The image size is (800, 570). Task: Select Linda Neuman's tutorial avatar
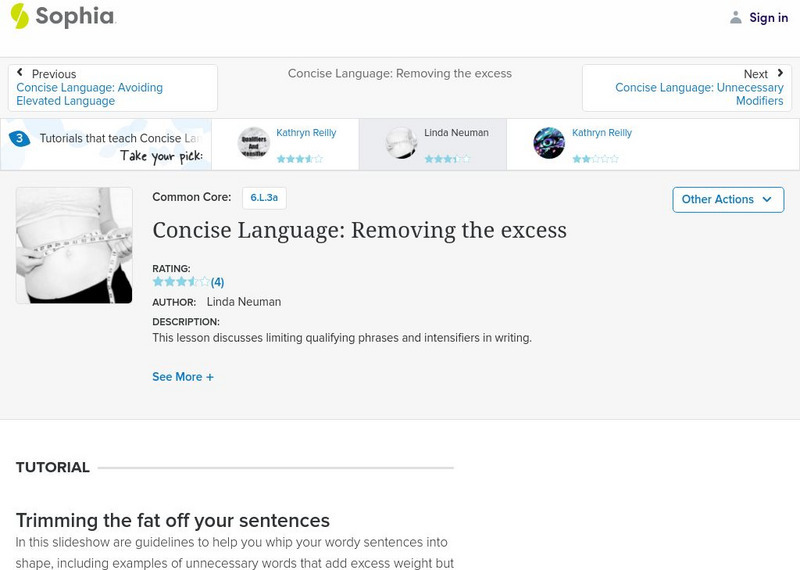(x=401, y=143)
